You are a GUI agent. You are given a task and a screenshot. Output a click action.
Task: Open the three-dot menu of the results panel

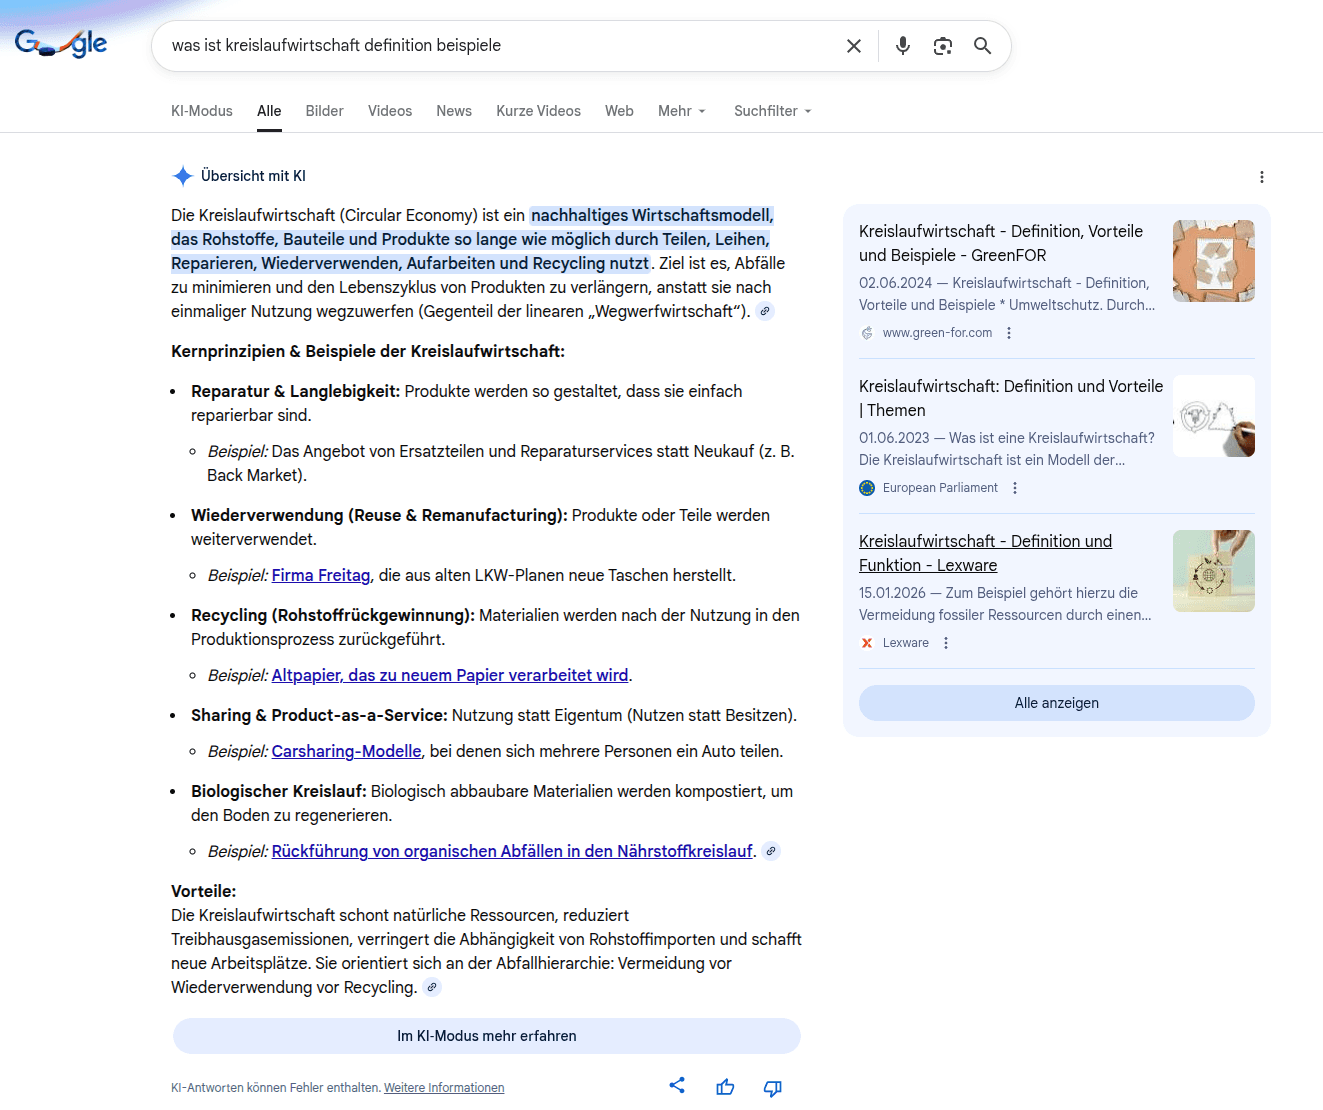click(1262, 177)
